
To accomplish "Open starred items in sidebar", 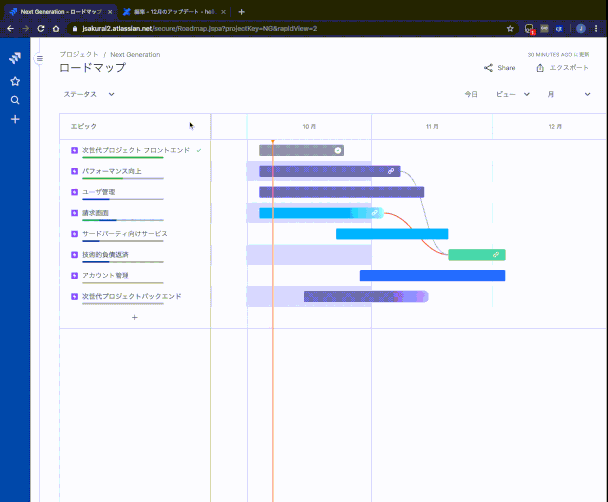I will (x=15, y=81).
